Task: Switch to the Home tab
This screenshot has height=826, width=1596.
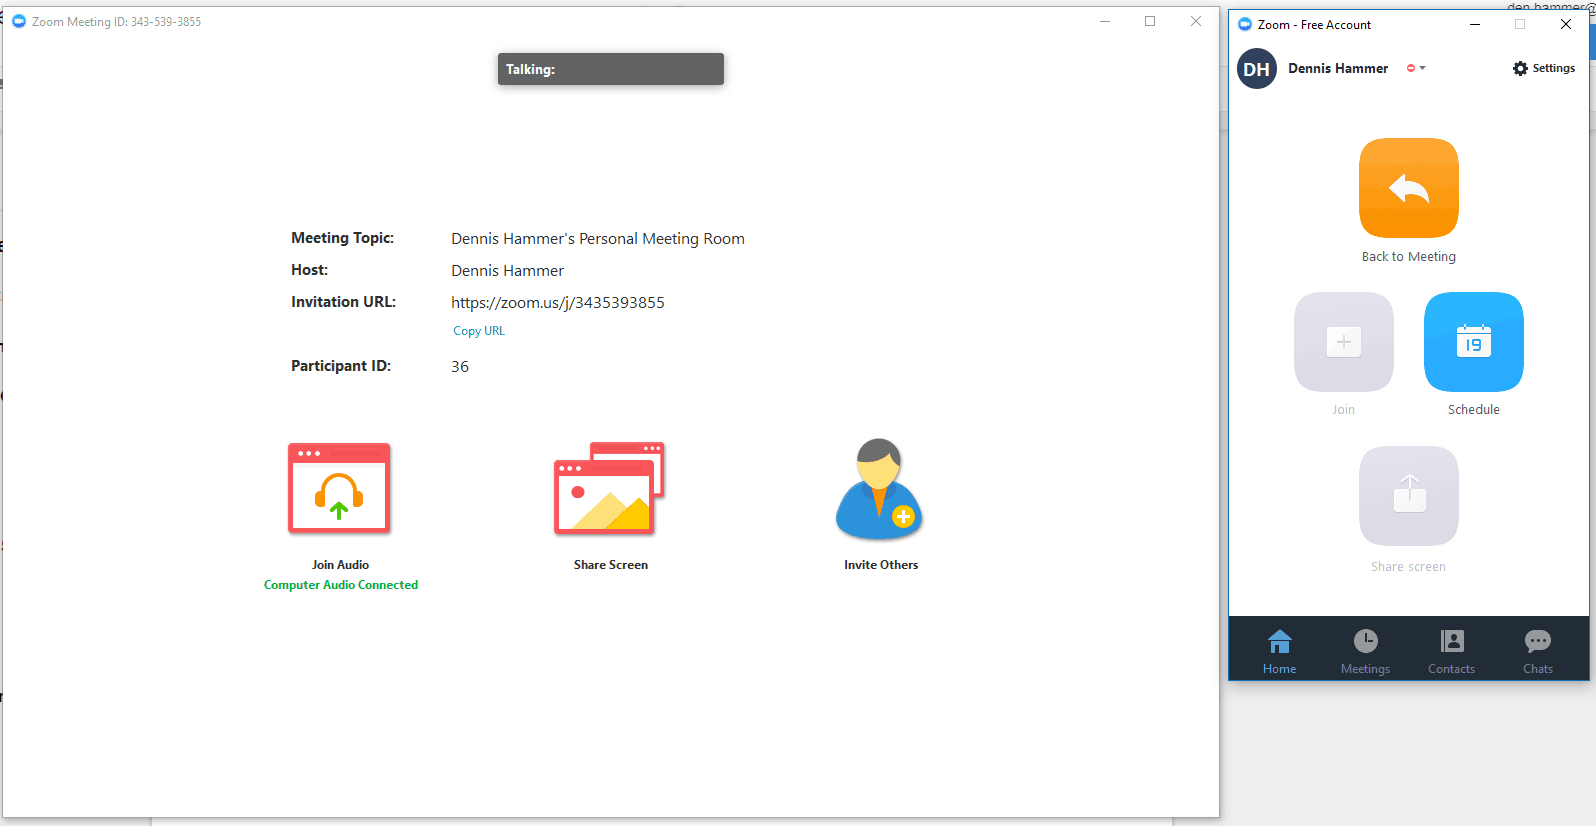Action: [1279, 652]
